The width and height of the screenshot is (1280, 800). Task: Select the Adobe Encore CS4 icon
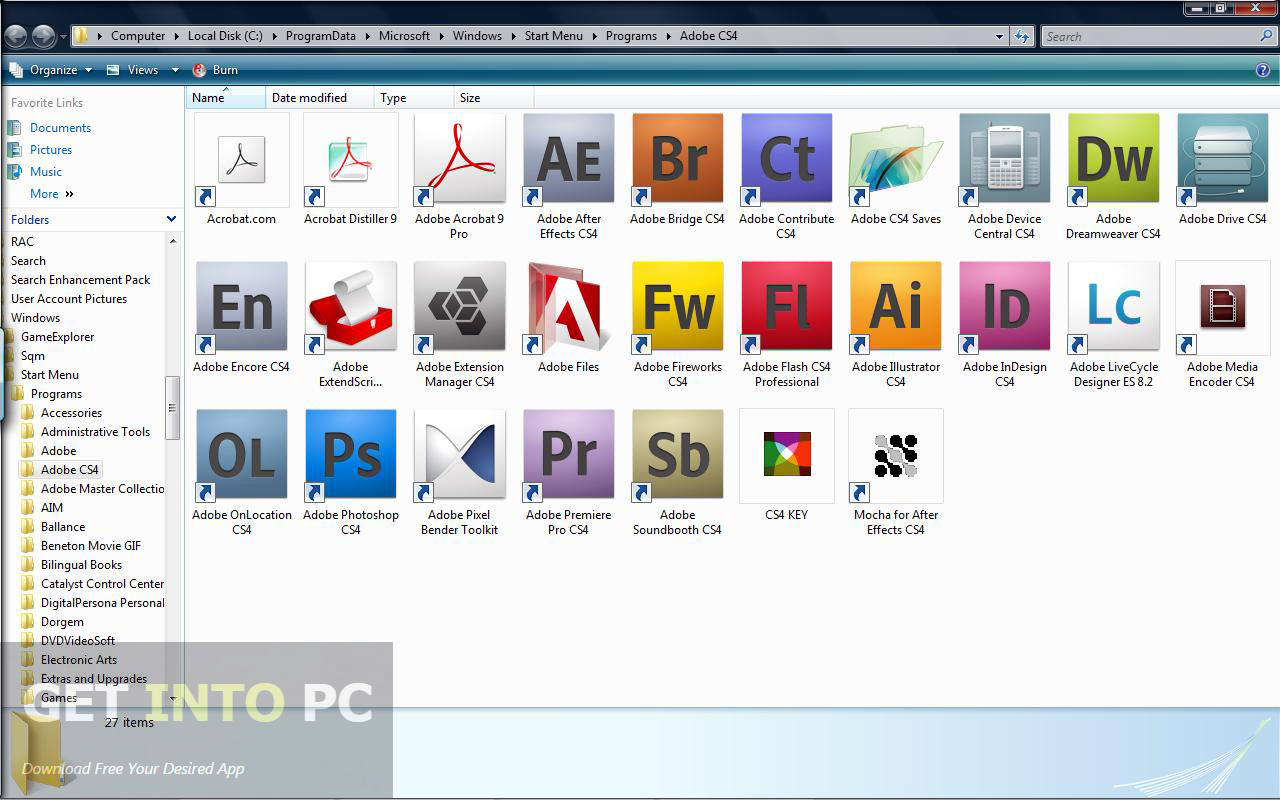pos(241,308)
